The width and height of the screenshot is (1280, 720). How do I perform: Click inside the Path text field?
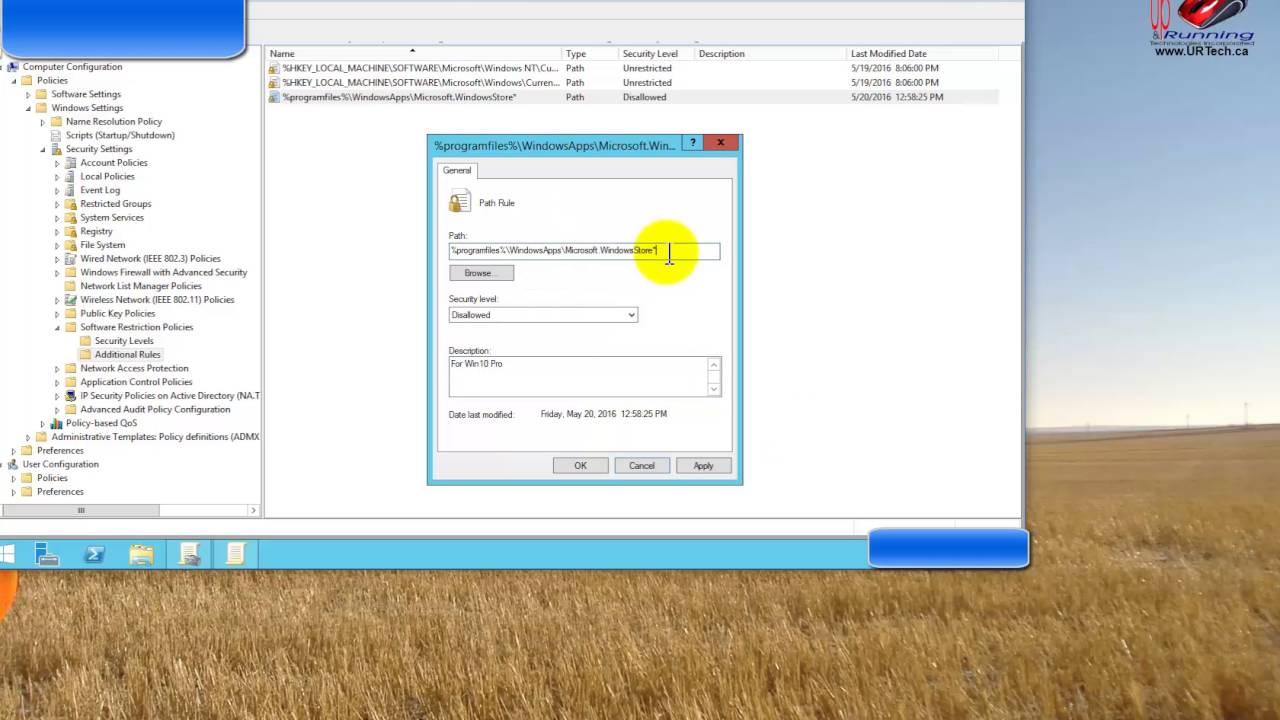point(580,250)
